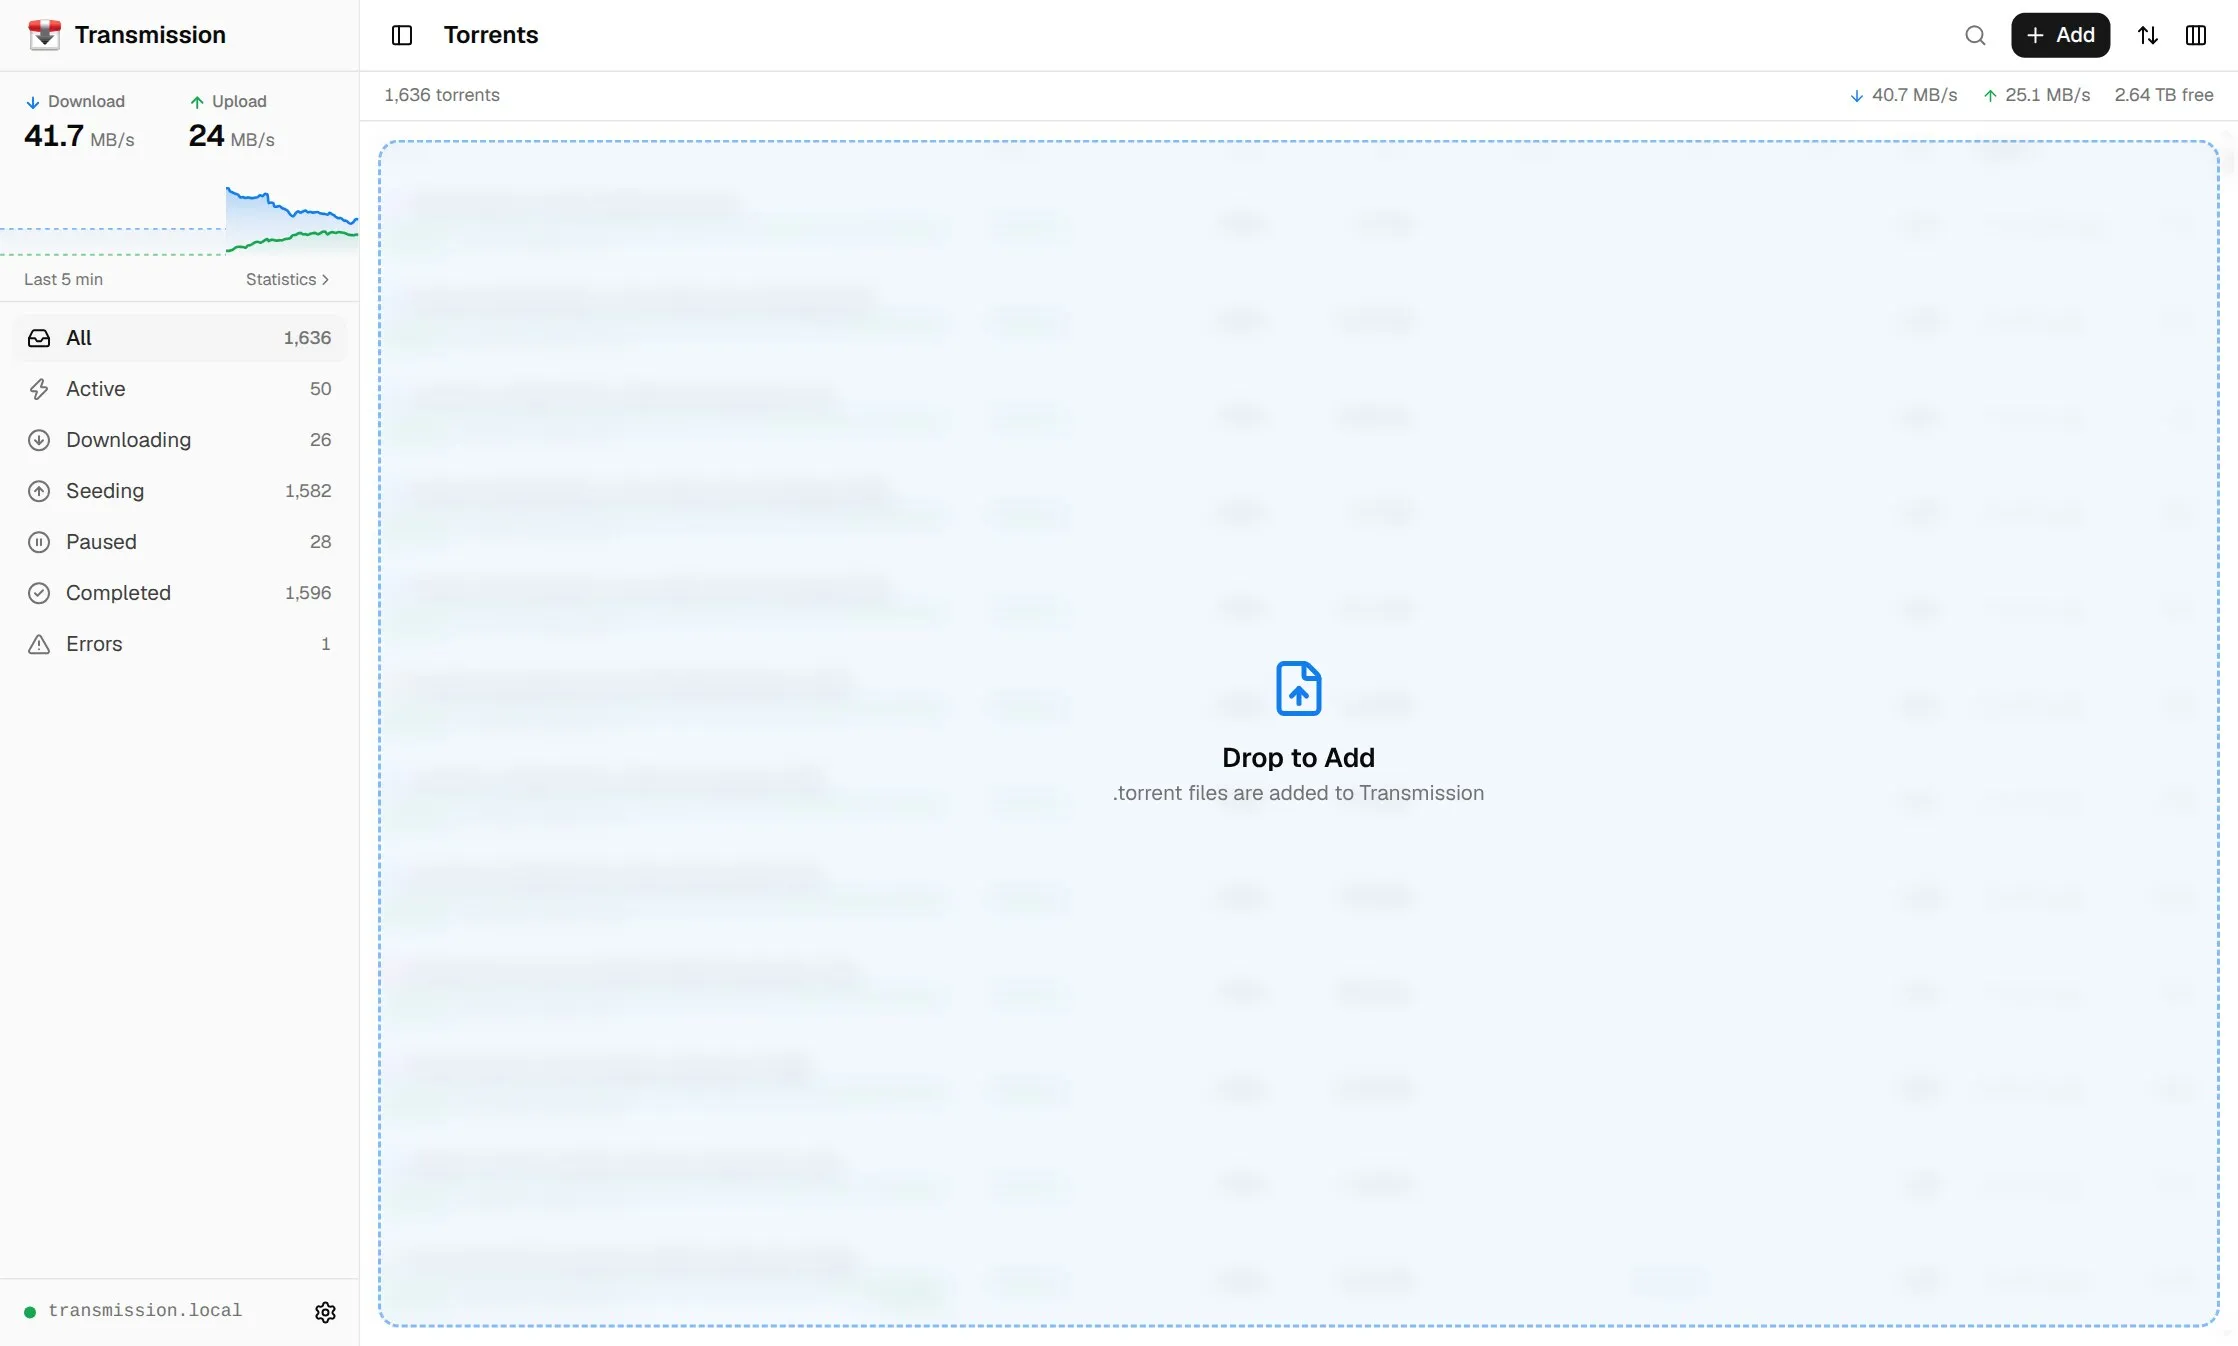Select the Seeding filter
The image size is (2238, 1346).
click(x=179, y=491)
